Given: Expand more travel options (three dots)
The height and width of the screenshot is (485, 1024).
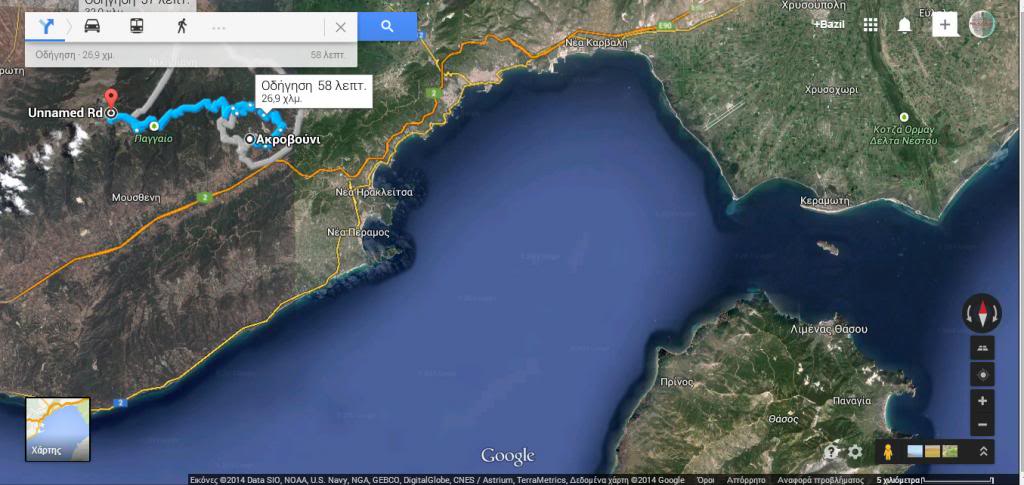Looking at the screenshot, I should pos(219,27).
